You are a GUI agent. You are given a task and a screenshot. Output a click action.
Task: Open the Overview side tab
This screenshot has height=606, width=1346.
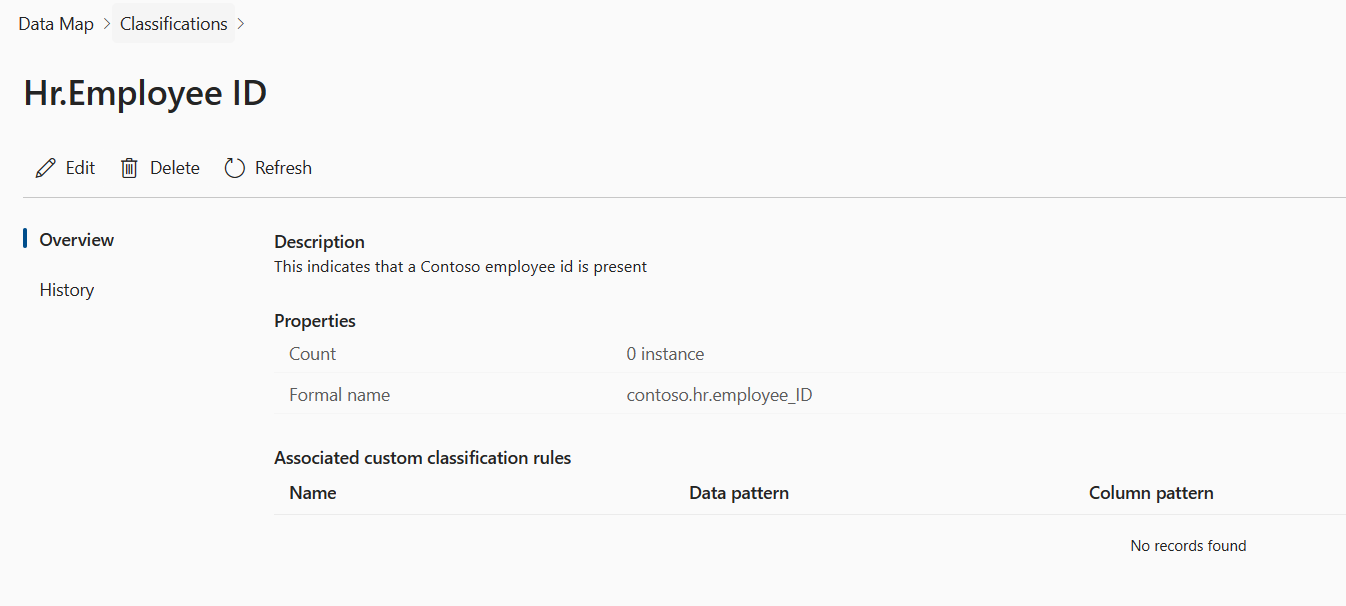click(x=77, y=240)
